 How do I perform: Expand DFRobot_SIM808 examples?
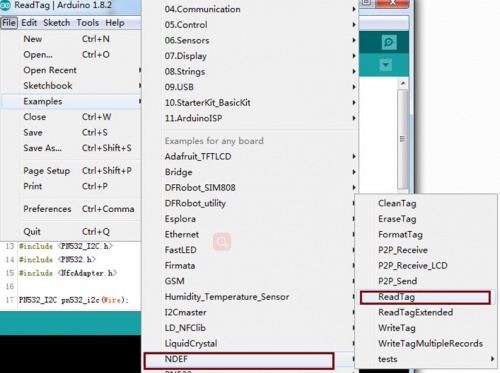point(251,188)
